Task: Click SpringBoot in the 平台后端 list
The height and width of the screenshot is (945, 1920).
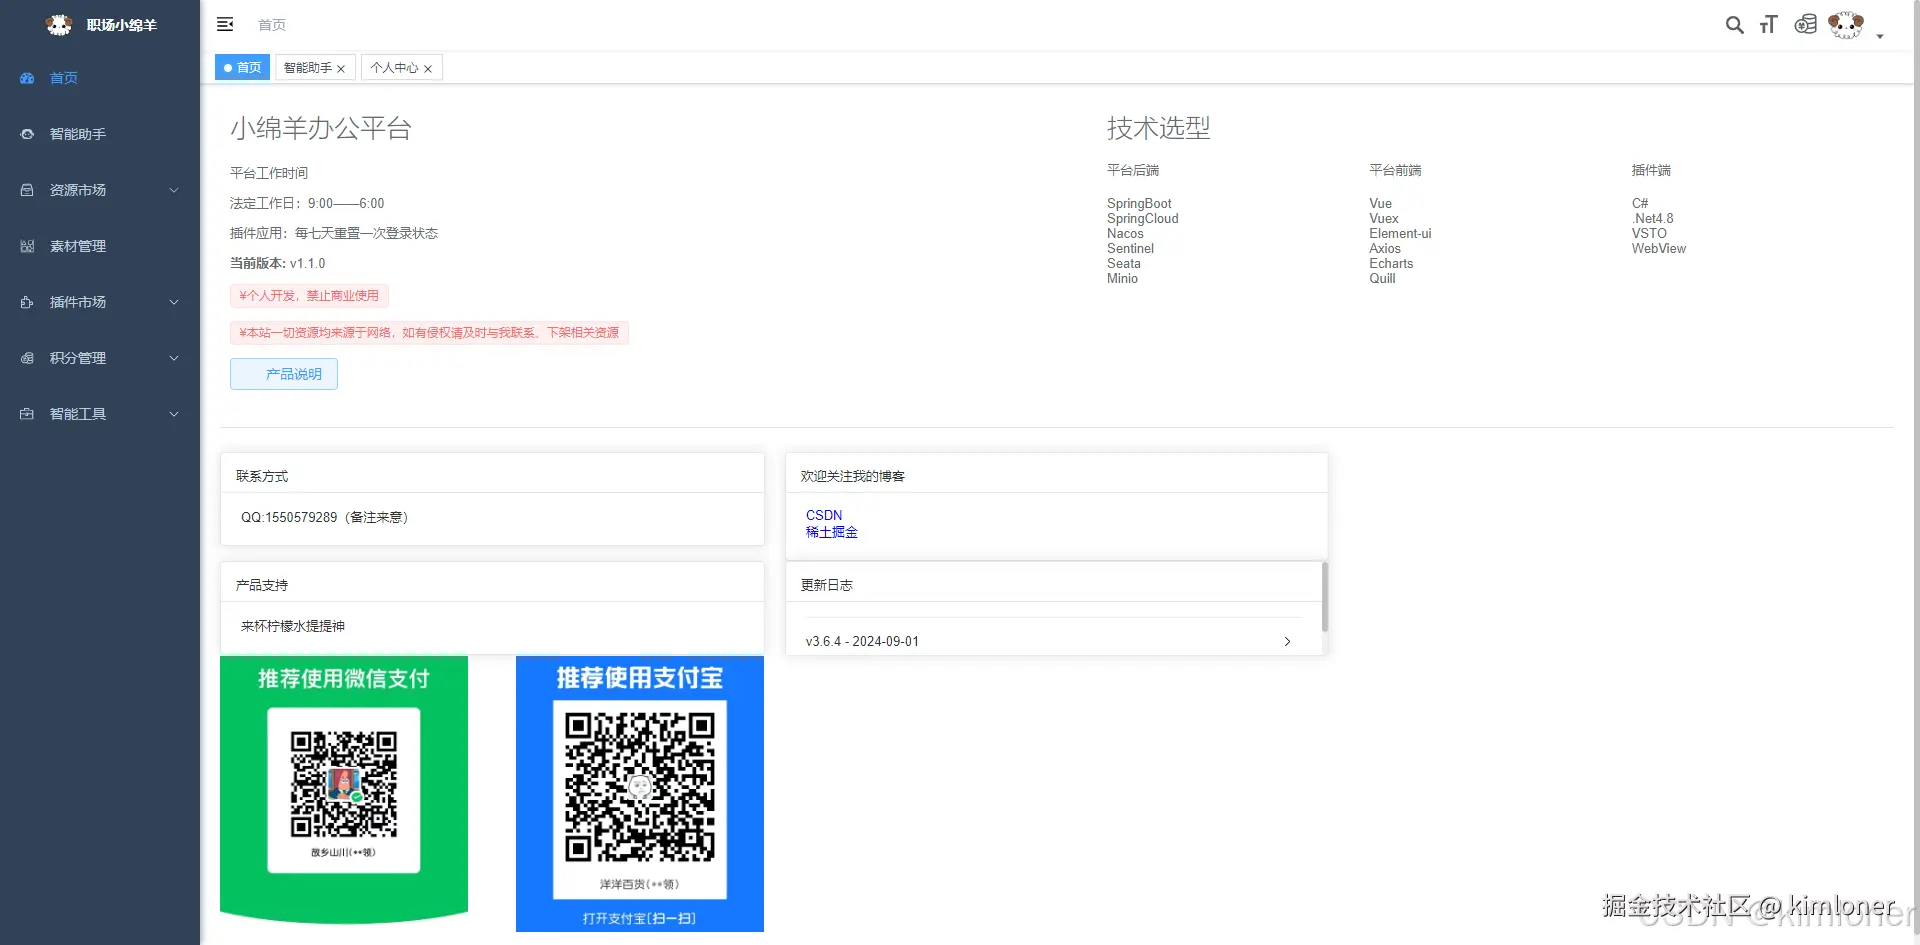Action: [x=1139, y=204]
